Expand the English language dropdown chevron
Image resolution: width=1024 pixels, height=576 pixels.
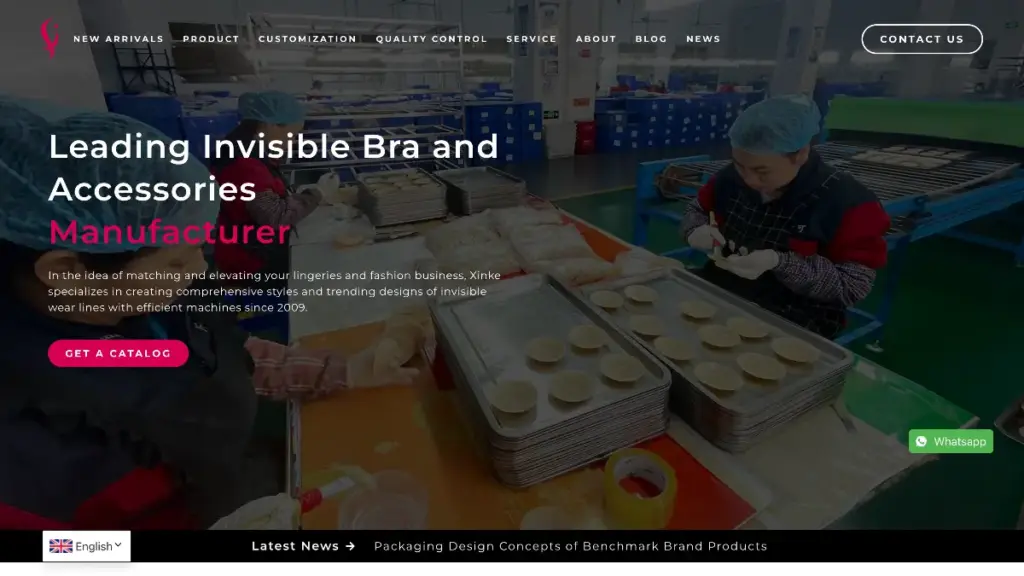pyautogui.click(x=118, y=545)
